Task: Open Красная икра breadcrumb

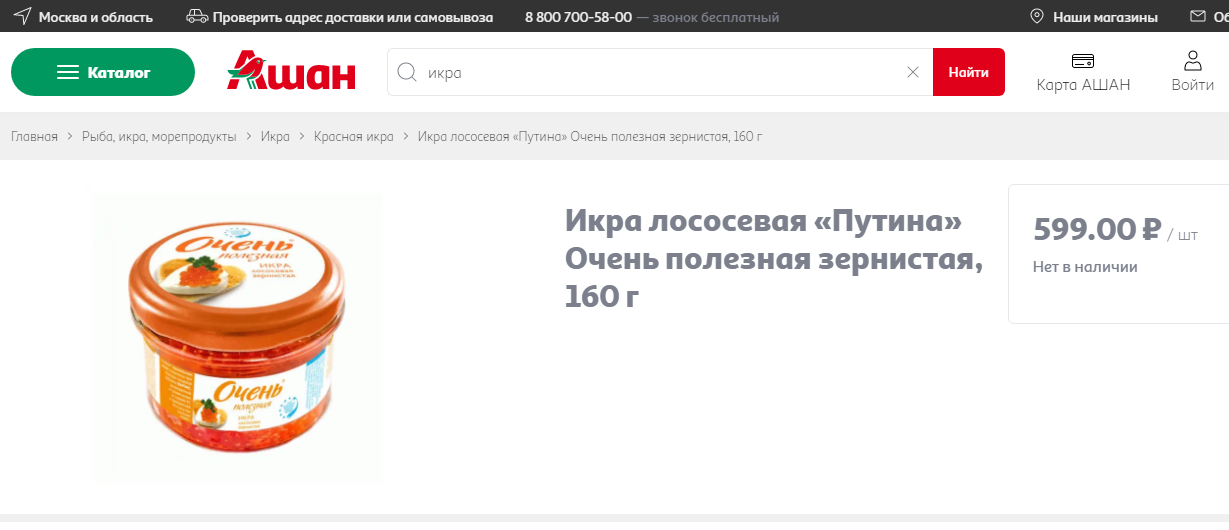Action: tap(354, 136)
